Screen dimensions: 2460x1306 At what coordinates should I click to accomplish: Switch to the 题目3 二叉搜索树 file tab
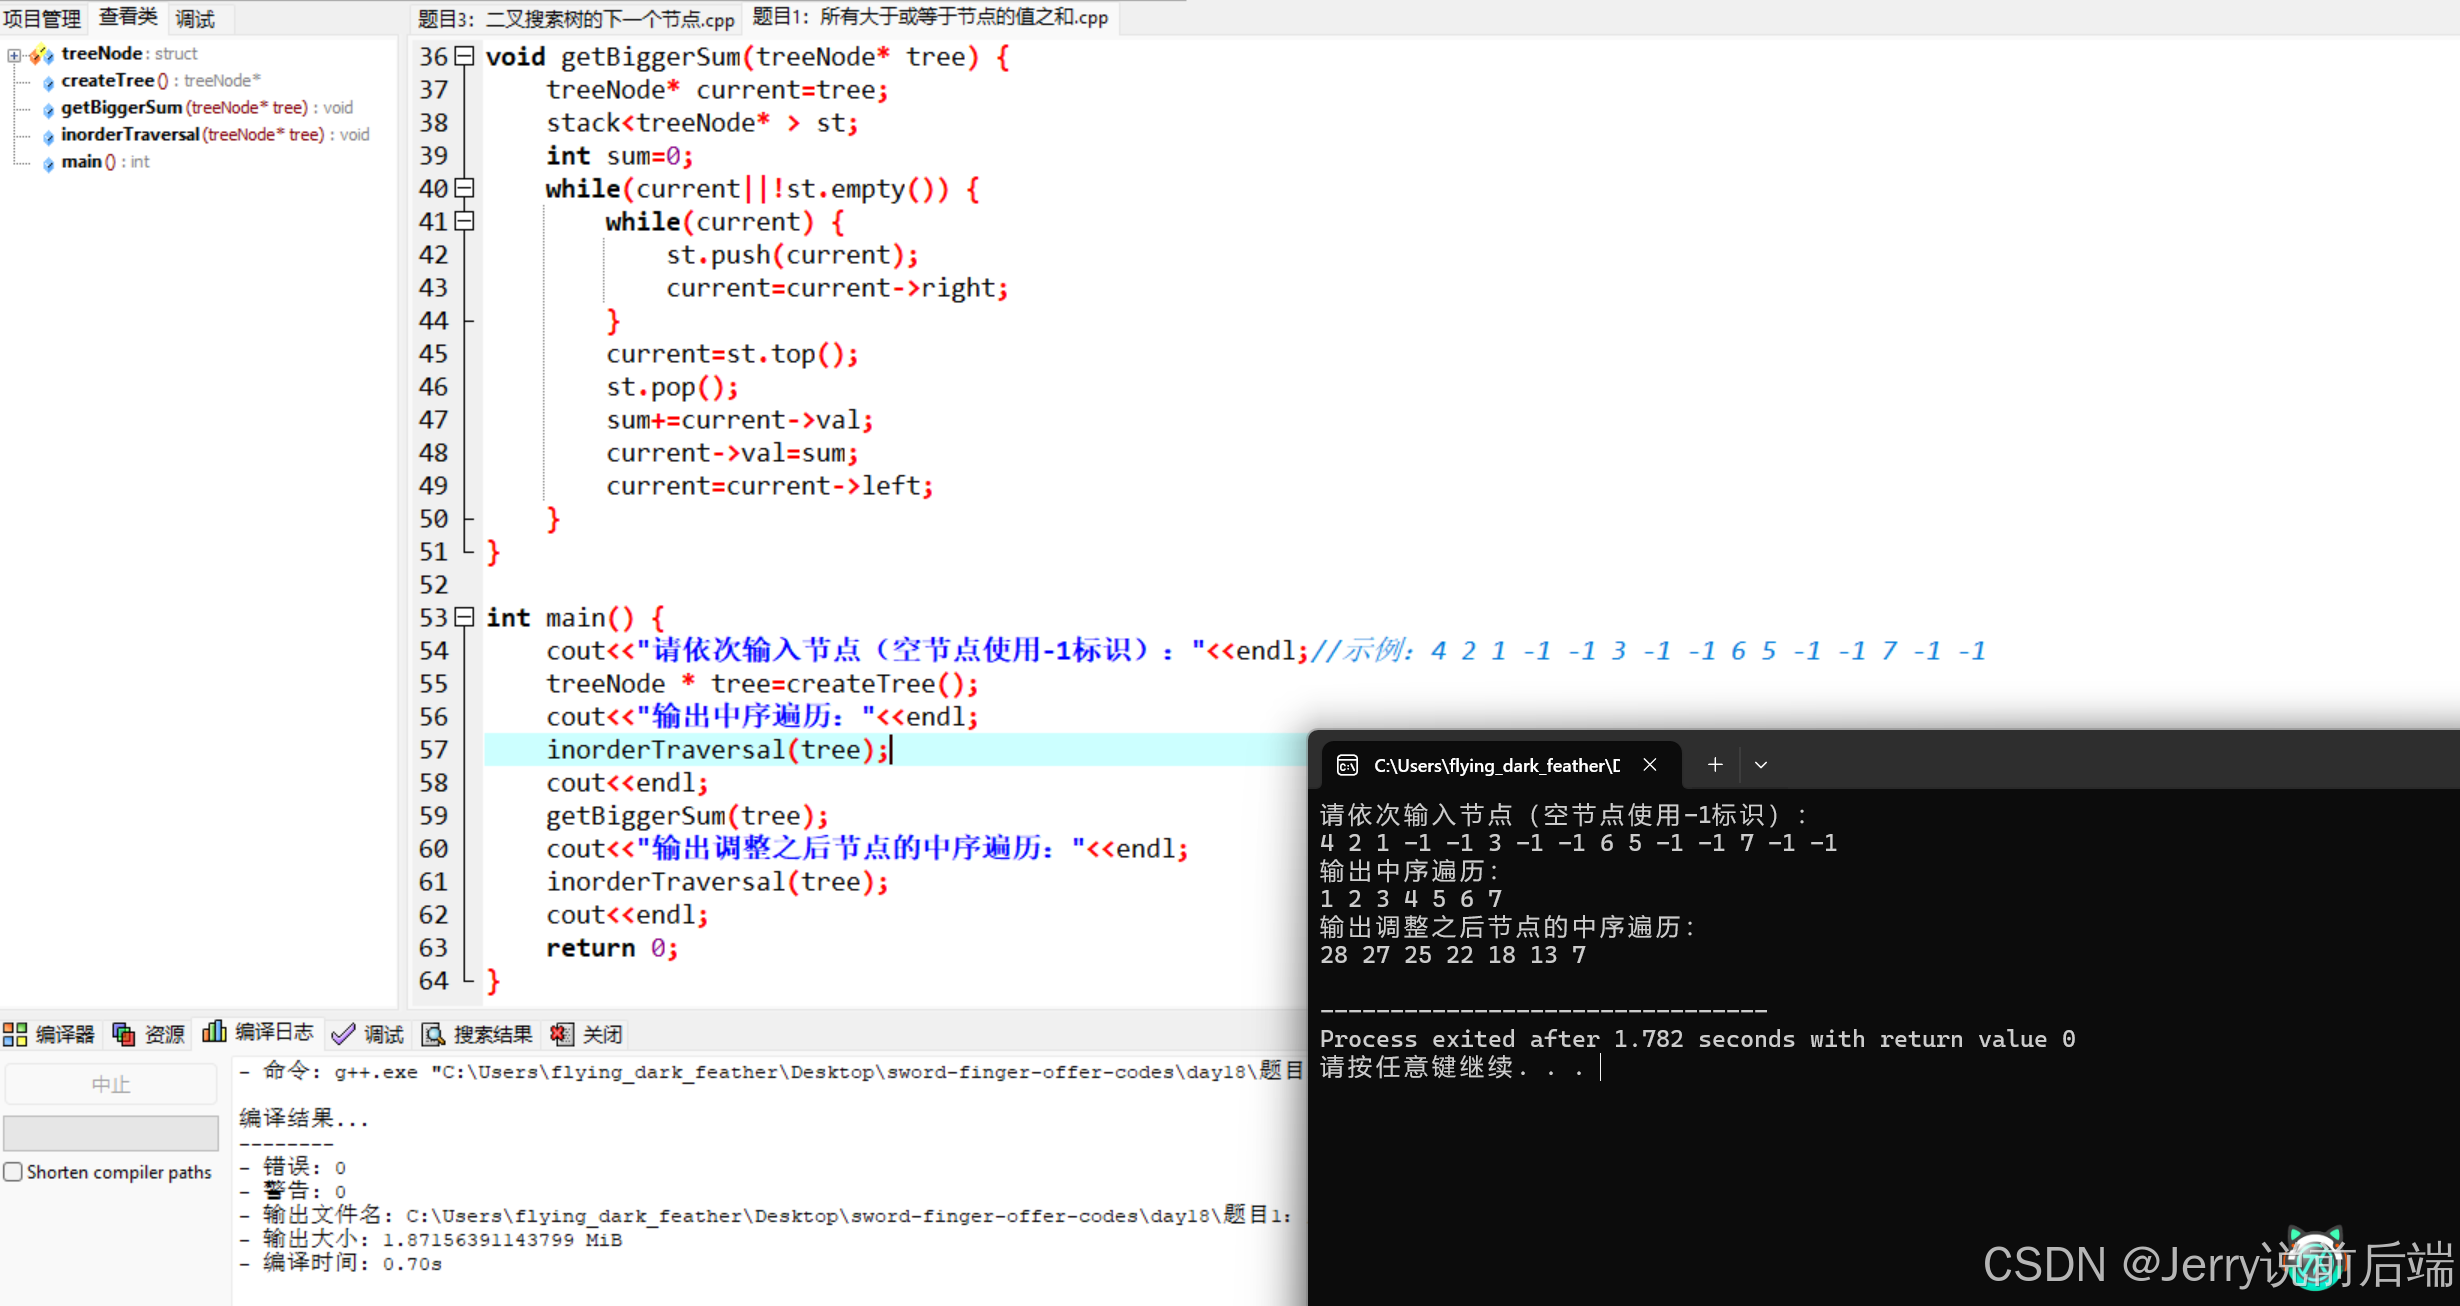pos(575,19)
